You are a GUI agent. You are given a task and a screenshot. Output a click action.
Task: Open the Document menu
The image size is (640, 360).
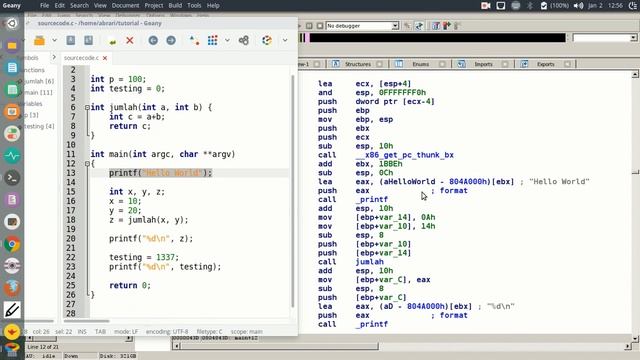coord(125,5)
